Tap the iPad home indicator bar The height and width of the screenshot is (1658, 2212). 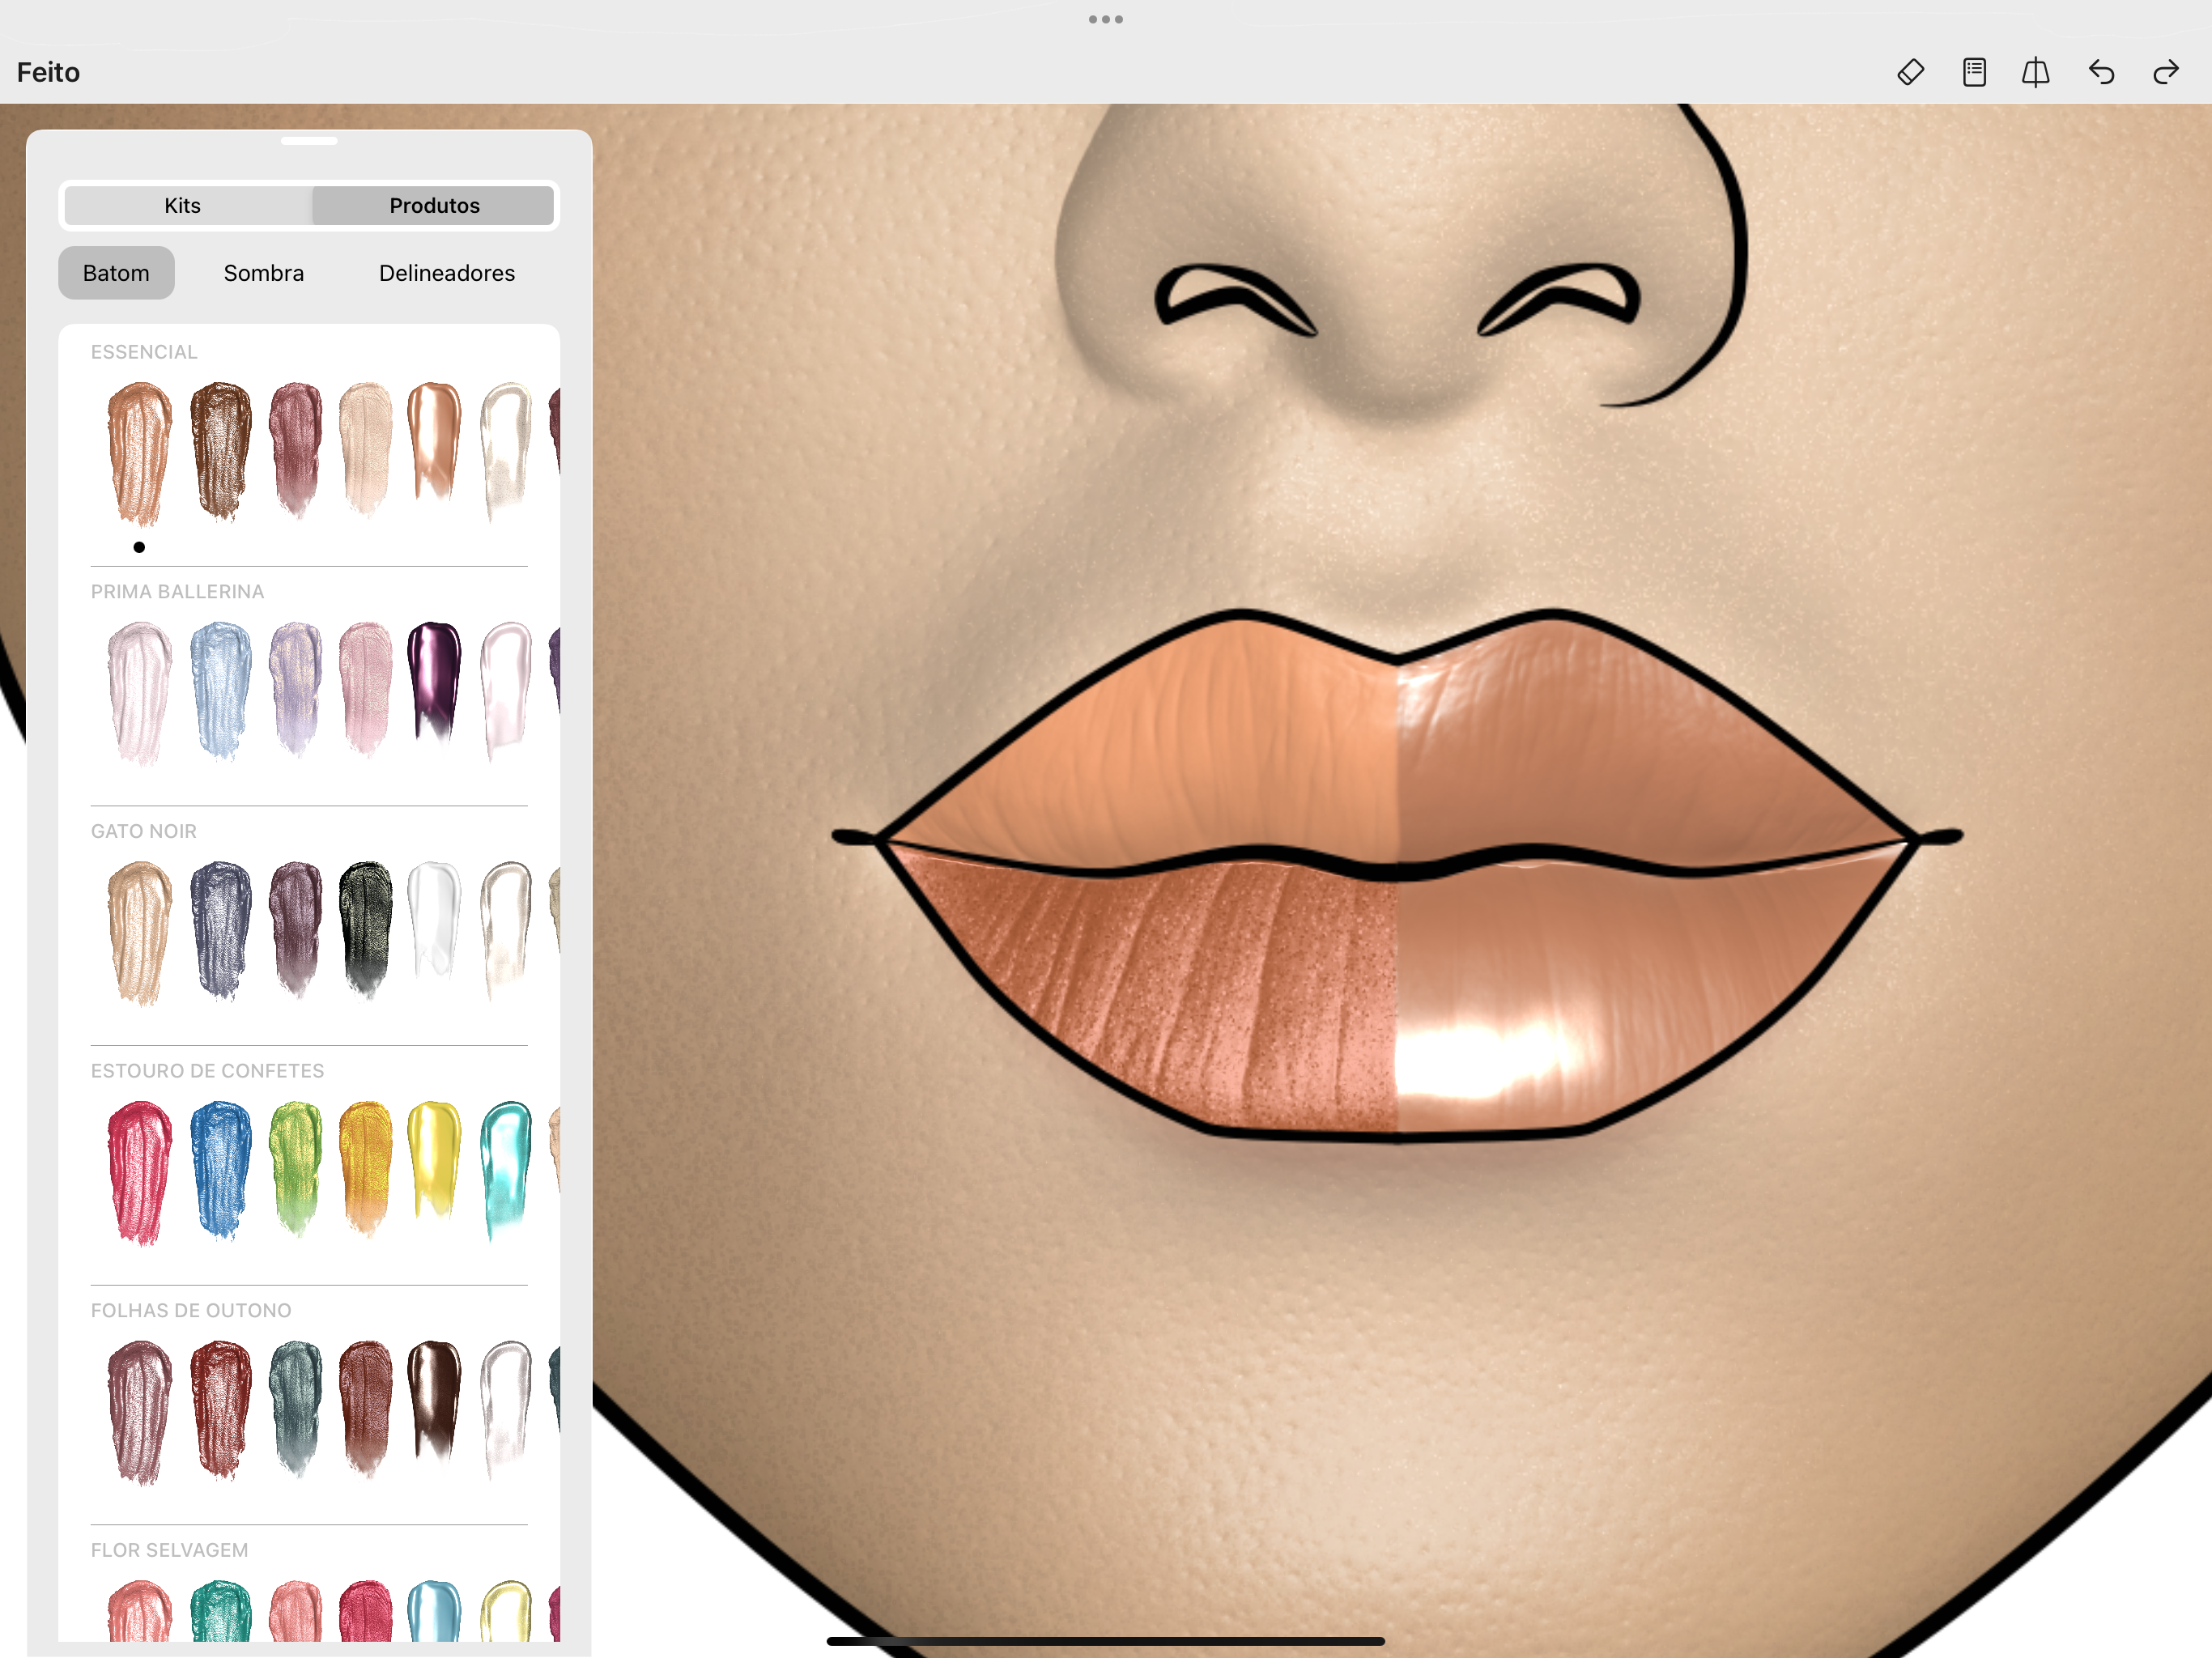pyautogui.click(x=1105, y=1641)
